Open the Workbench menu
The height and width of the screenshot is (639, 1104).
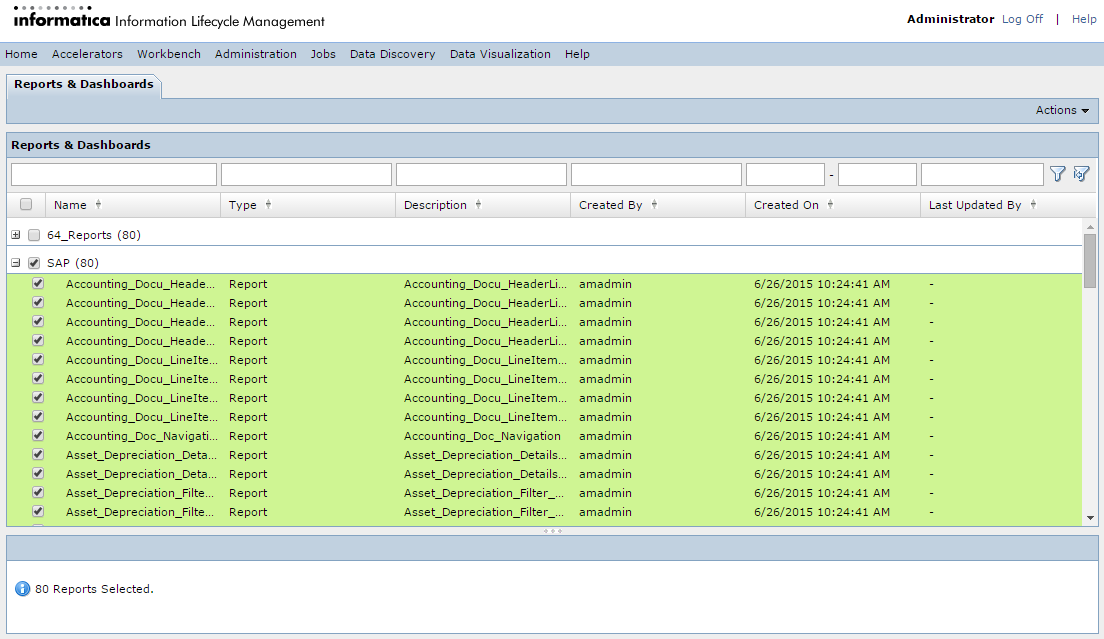[x=169, y=54]
